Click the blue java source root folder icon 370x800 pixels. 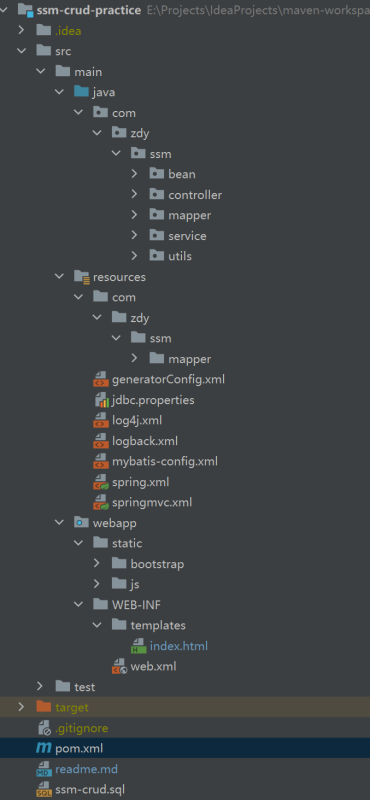click(81, 92)
